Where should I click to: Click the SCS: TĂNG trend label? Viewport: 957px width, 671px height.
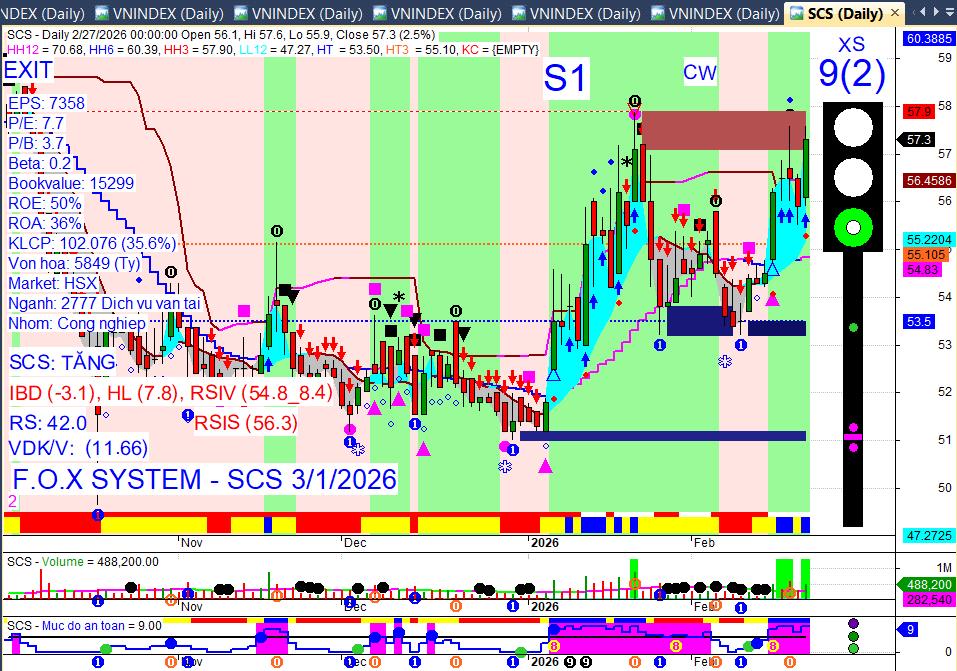62,362
